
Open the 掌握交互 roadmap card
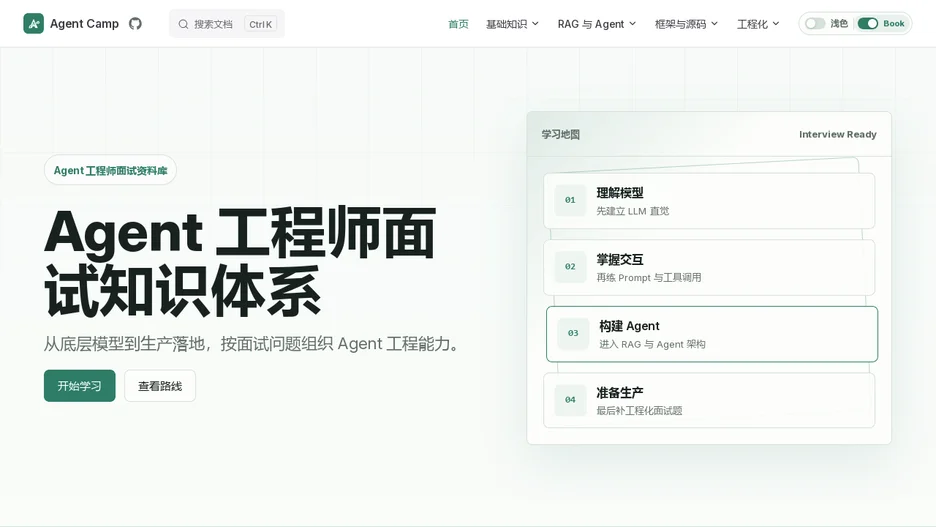tap(709, 267)
